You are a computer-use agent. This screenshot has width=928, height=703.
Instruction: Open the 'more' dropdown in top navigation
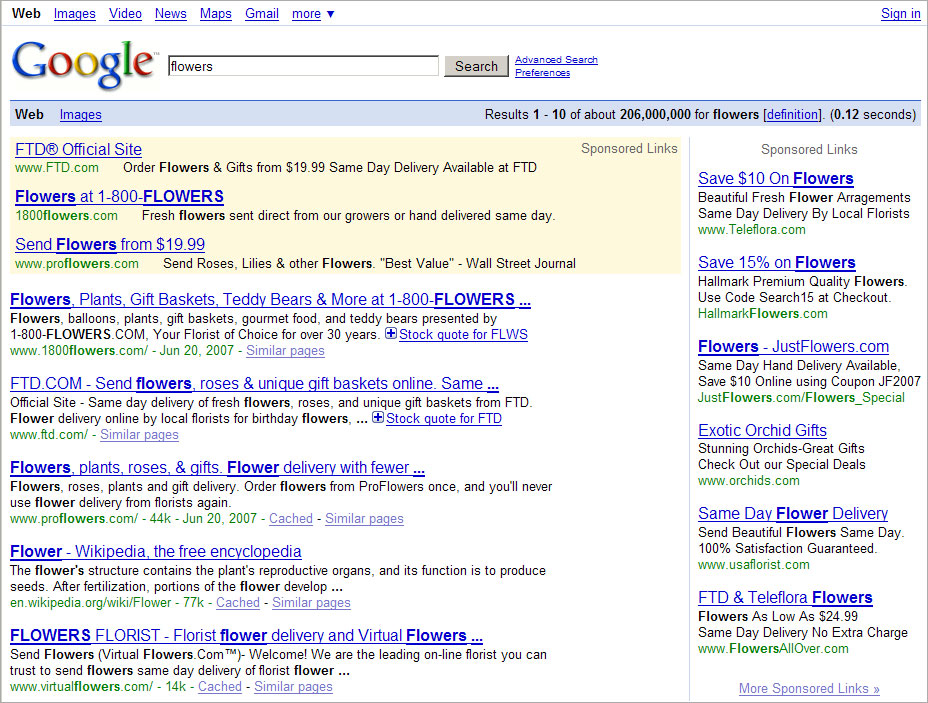coord(313,14)
